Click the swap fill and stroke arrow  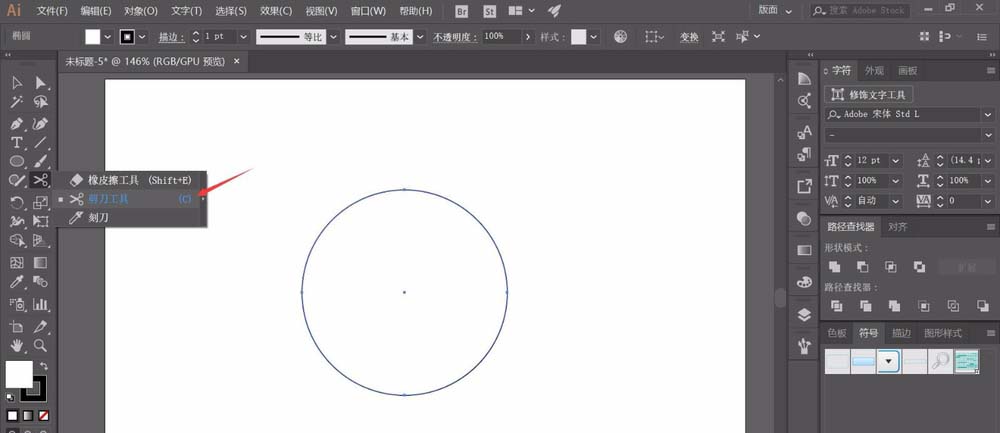click(44, 367)
